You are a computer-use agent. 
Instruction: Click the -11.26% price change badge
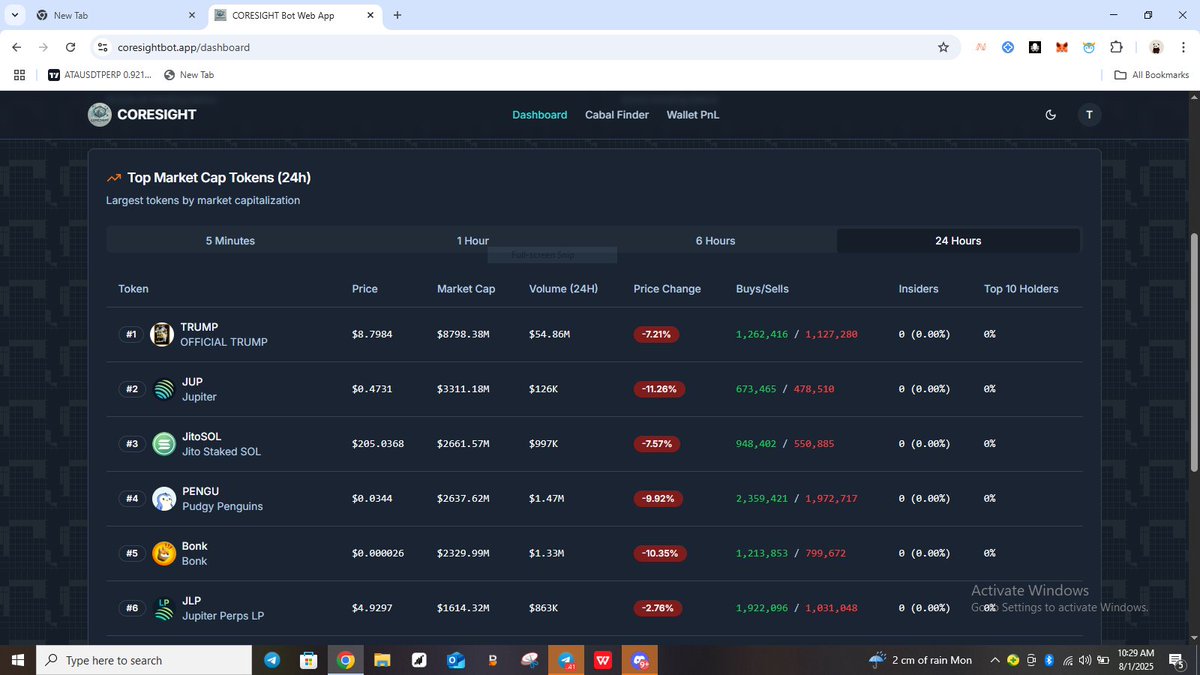point(660,389)
